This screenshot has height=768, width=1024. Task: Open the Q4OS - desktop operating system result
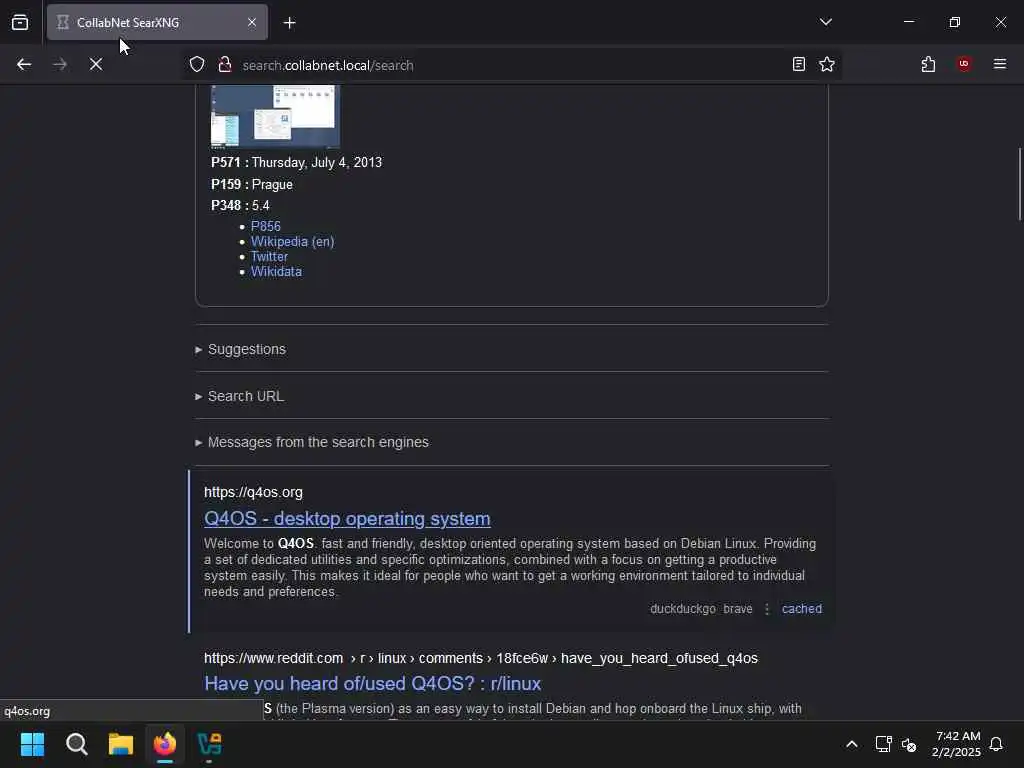(x=347, y=519)
